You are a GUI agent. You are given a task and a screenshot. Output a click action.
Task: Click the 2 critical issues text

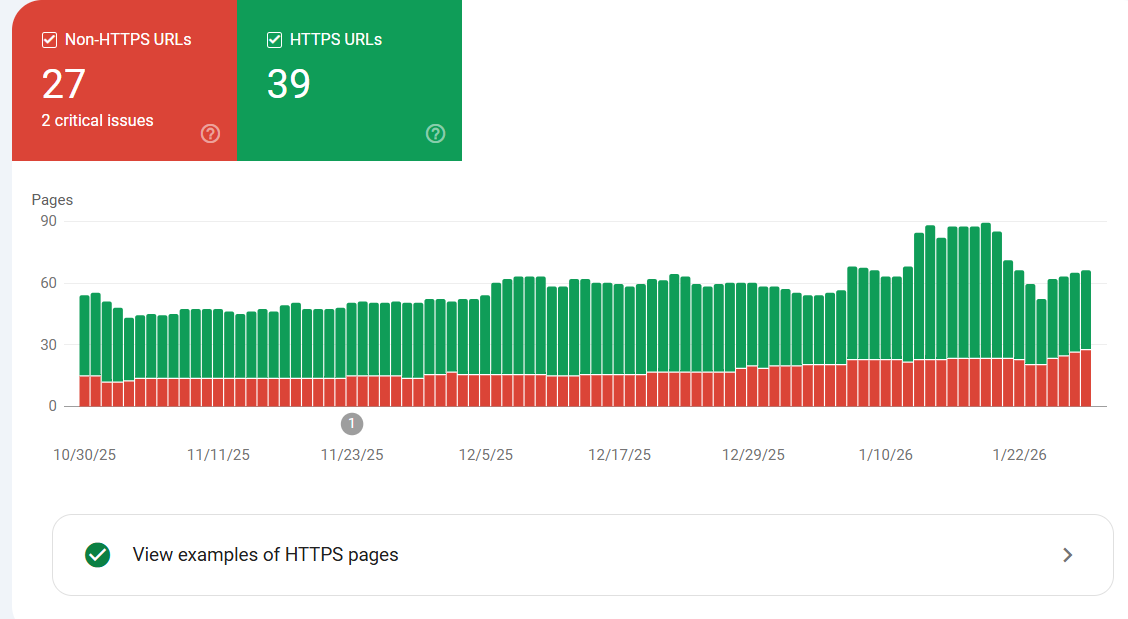coord(97,120)
